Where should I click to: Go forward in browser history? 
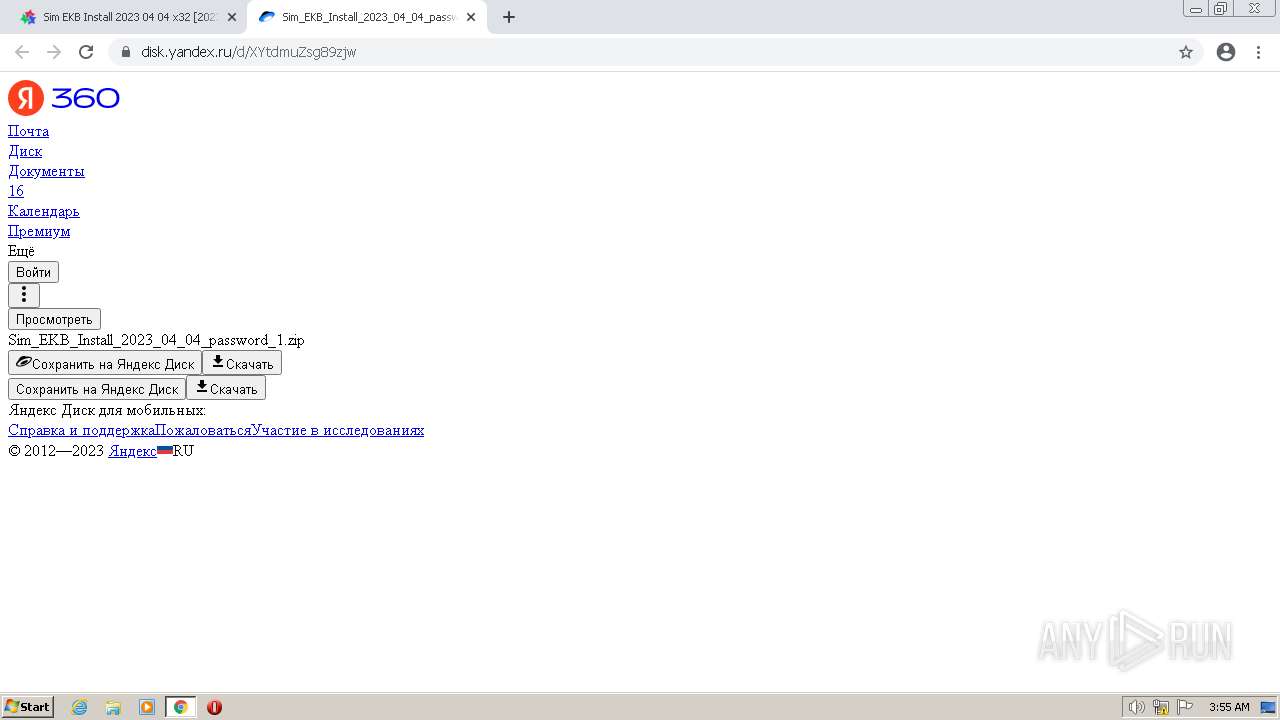pyautogui.click(x=54, y=52)
